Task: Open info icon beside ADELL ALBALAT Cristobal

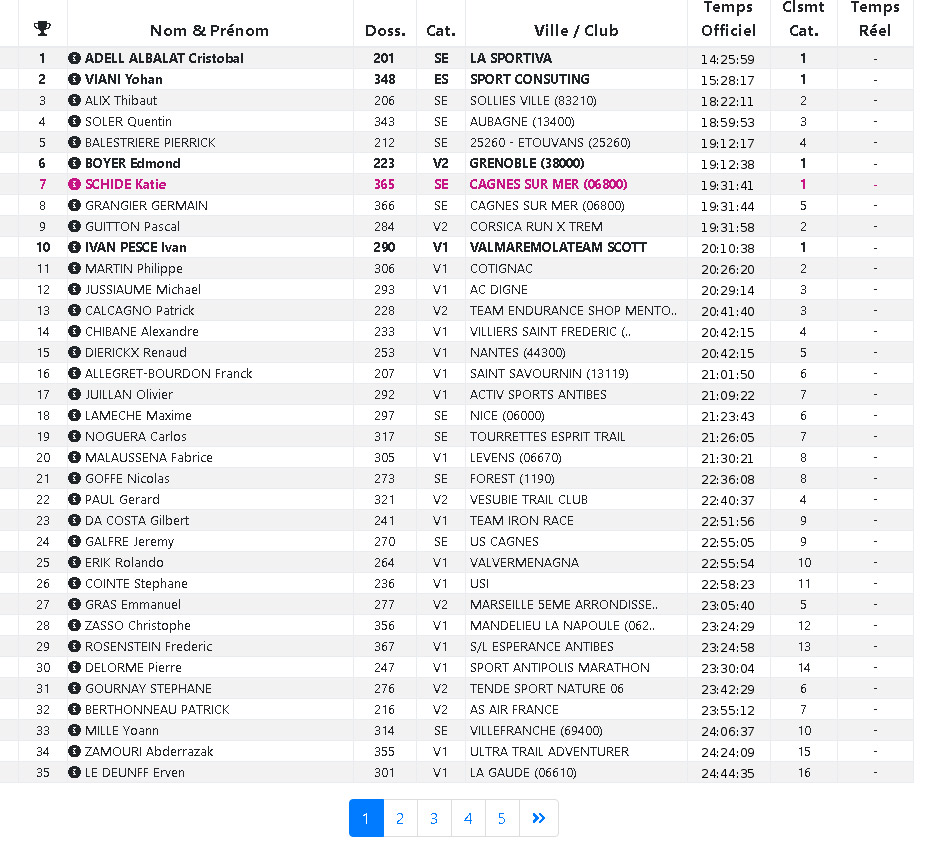Action: pos(74,58)
